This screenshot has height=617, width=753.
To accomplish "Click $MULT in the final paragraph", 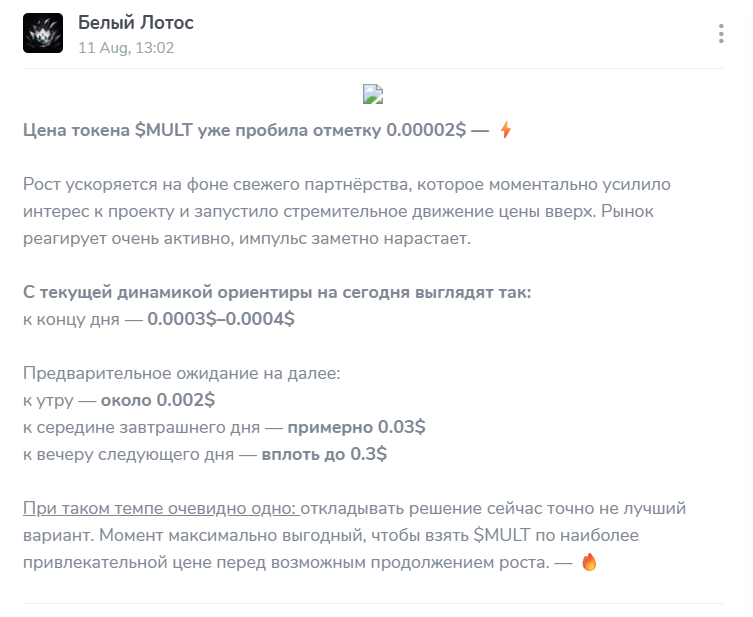I will (x=502, y=535).
